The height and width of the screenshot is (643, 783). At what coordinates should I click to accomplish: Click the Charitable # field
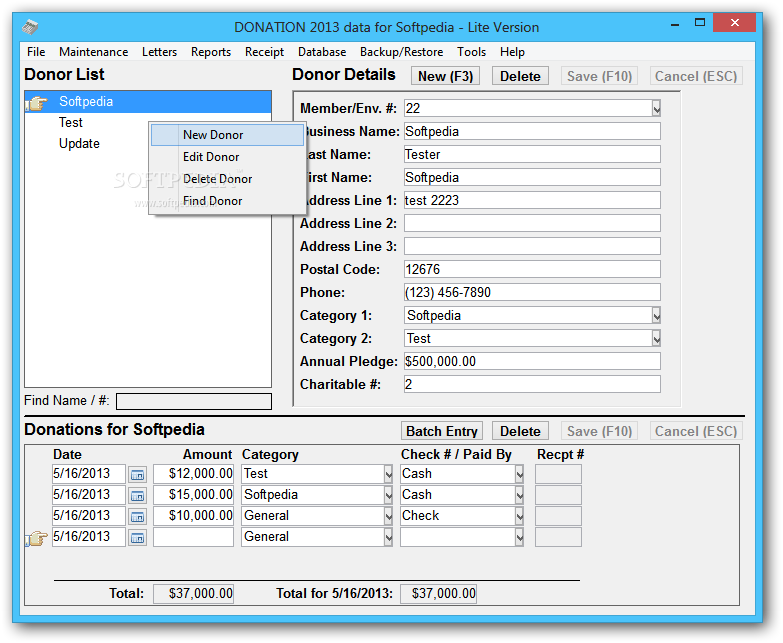(x=532, y=384)
